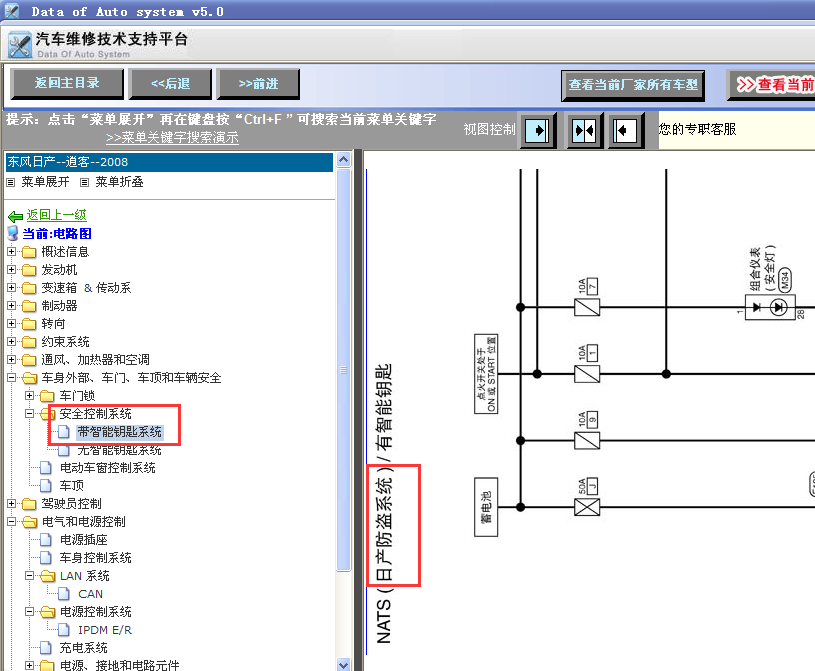Viewport: 815px width, 671px height.
Task: Collapse the 车身外部、车门、车顶和车辆安全 node
Action: [x=11, y=377]
